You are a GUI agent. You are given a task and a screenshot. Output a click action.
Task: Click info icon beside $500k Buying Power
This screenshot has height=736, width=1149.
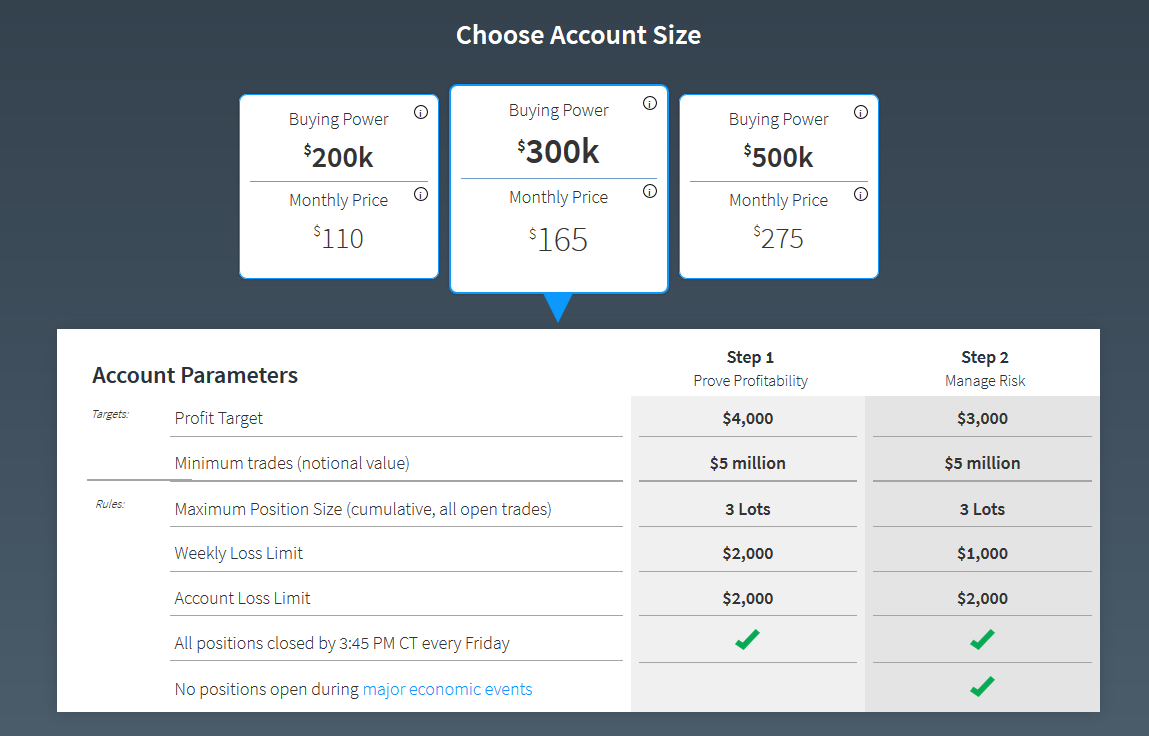861,112
